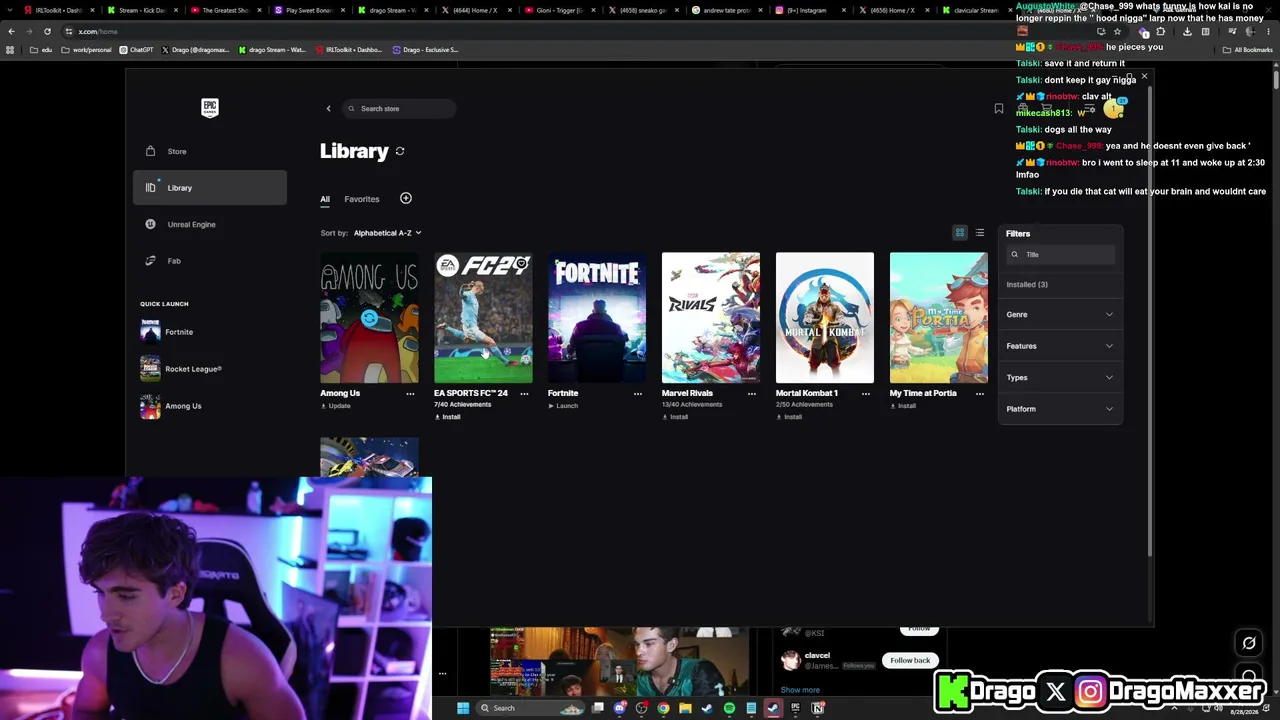1280x720 pixels.
Task: Open the three-dot menu for Mortal Kombat 1
Action: 866,394
